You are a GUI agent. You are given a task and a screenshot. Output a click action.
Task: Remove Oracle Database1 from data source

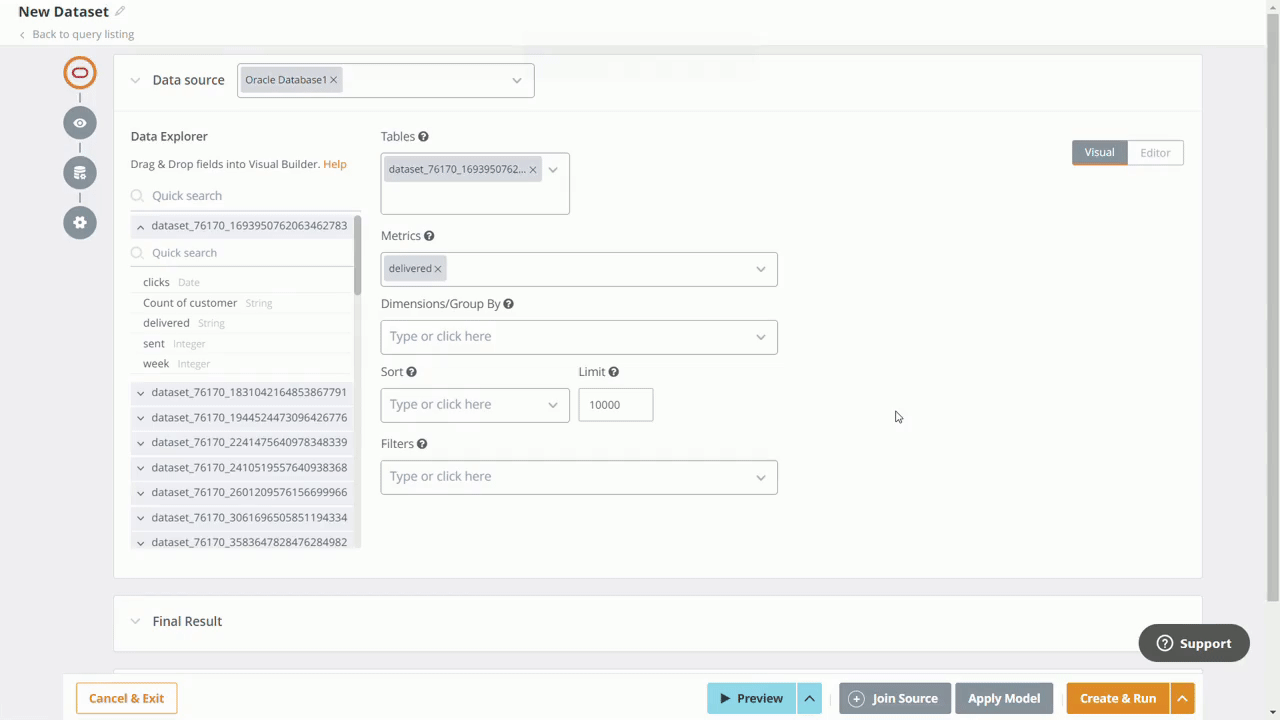click(x=334, y=80)
